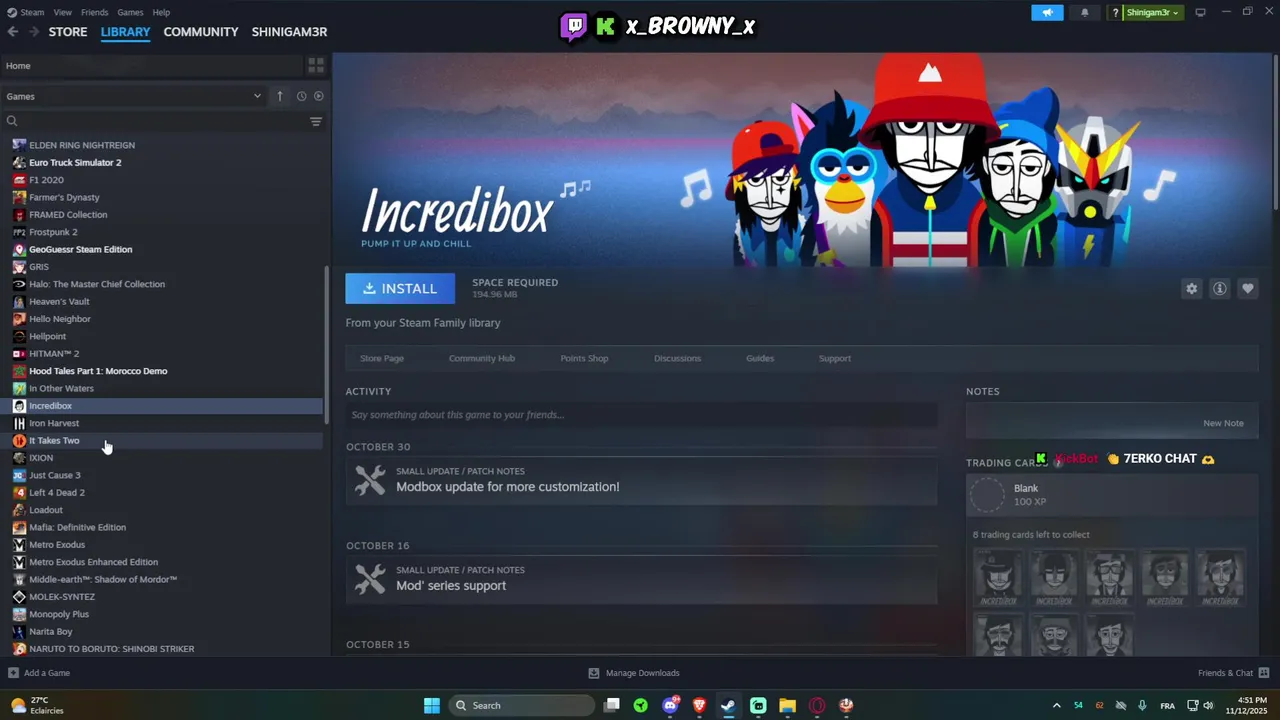Image resolution: width=1280 pixels, height=720 pixels.
Task: Open the Modbox update patch notes
Action: [x=641, y=481]
